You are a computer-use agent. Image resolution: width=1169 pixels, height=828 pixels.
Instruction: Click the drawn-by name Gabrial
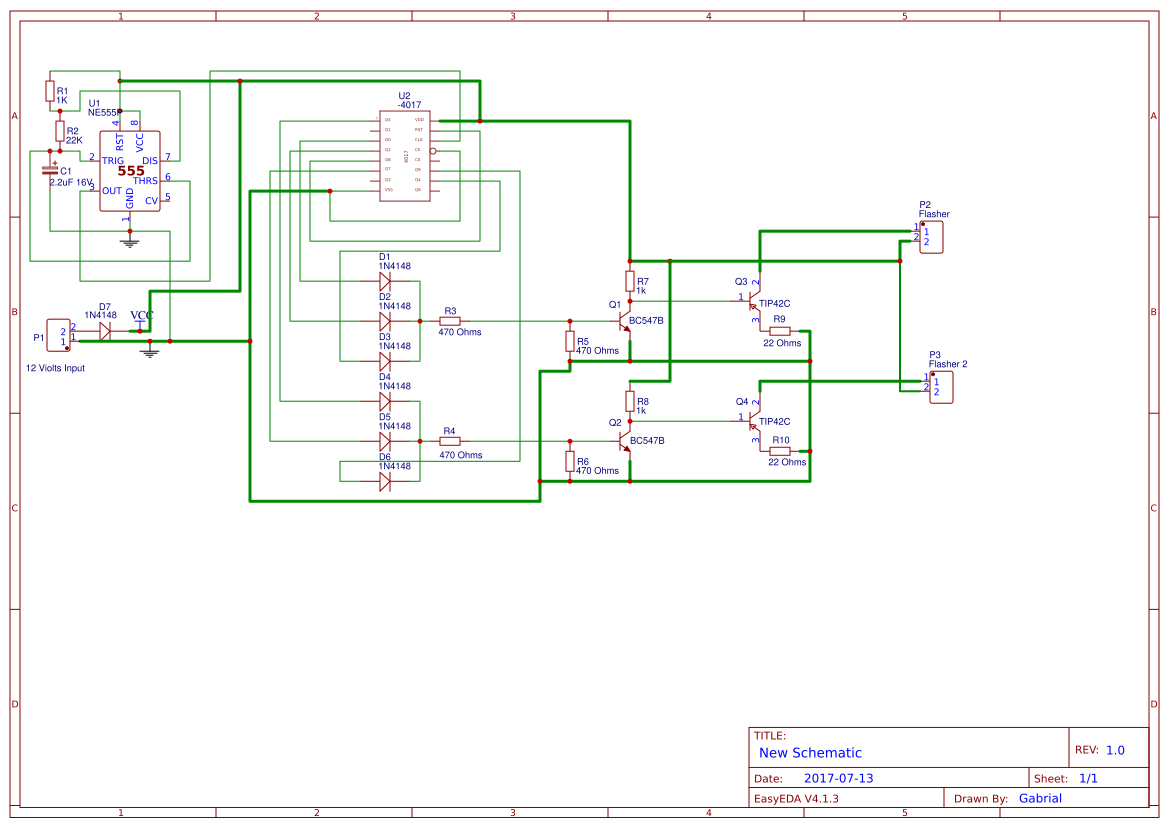coord(1040,798)
